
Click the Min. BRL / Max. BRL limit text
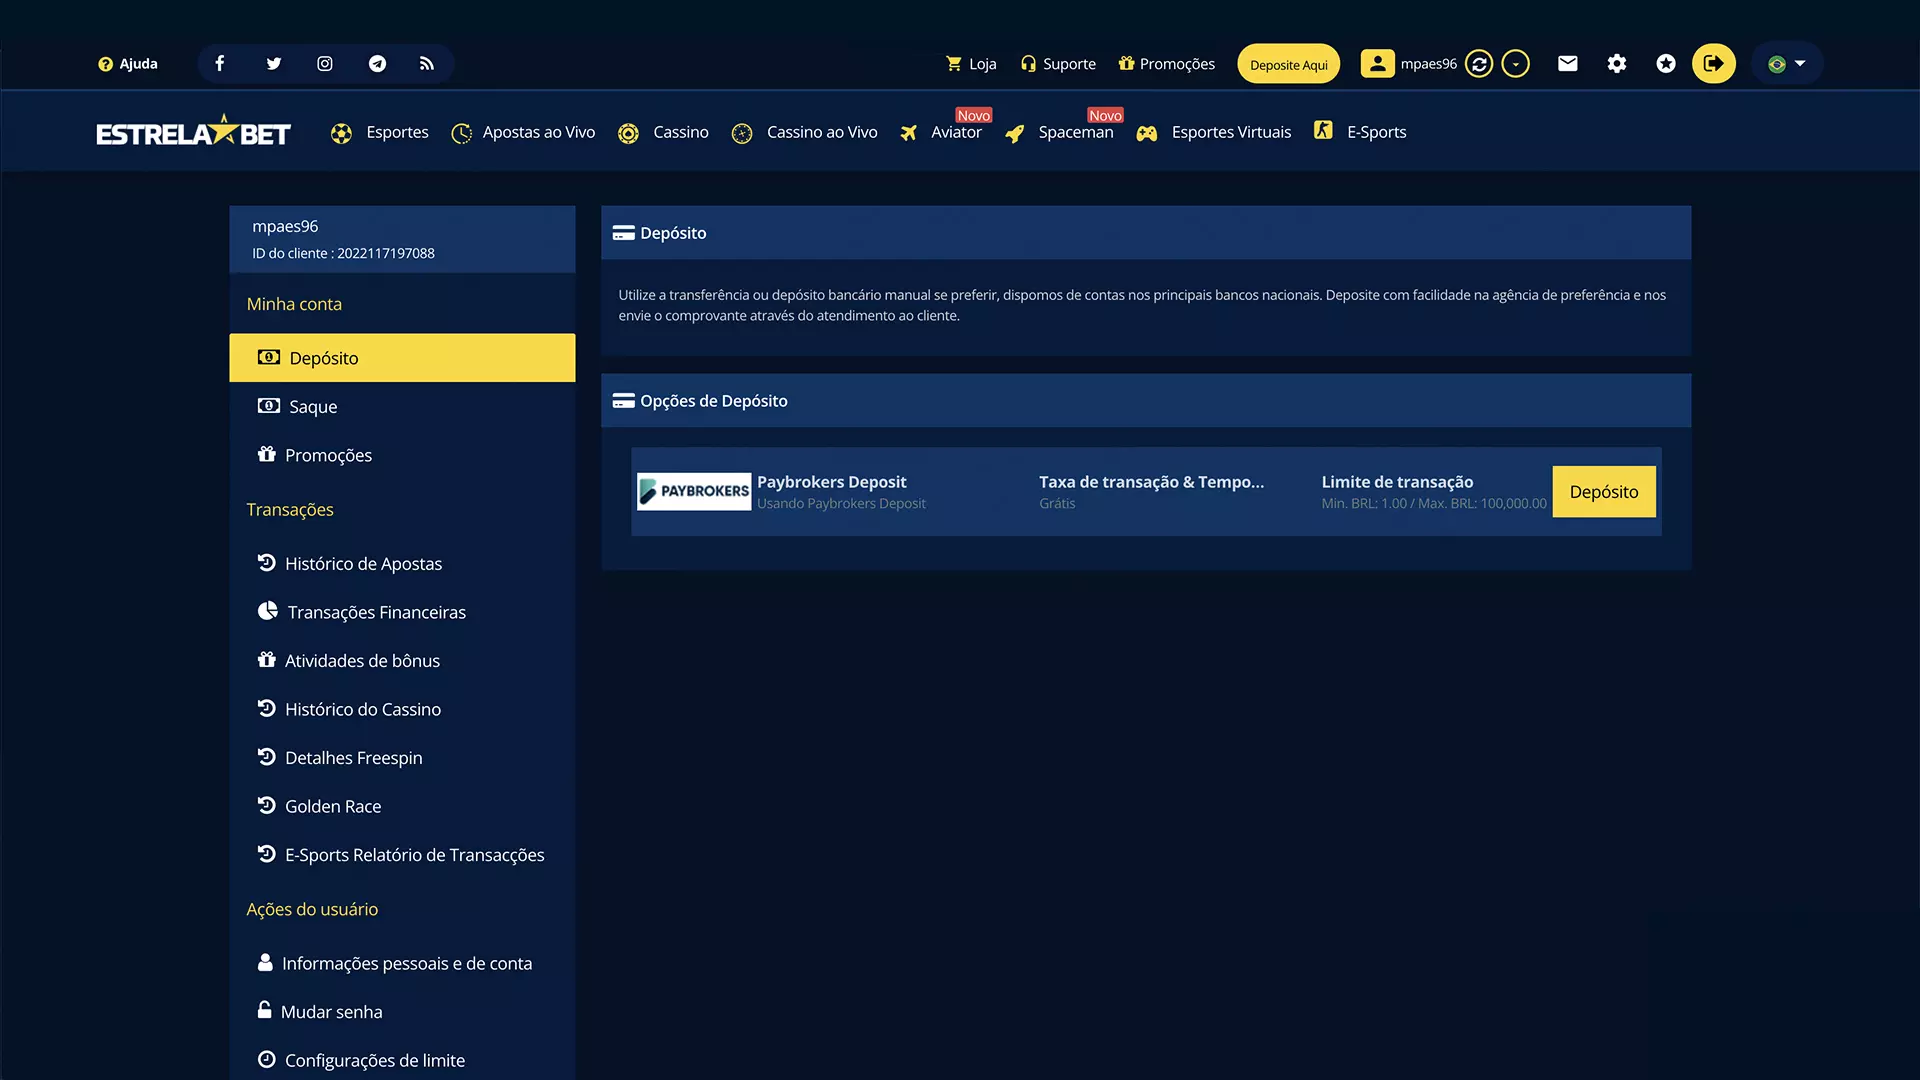(1433, 504)
